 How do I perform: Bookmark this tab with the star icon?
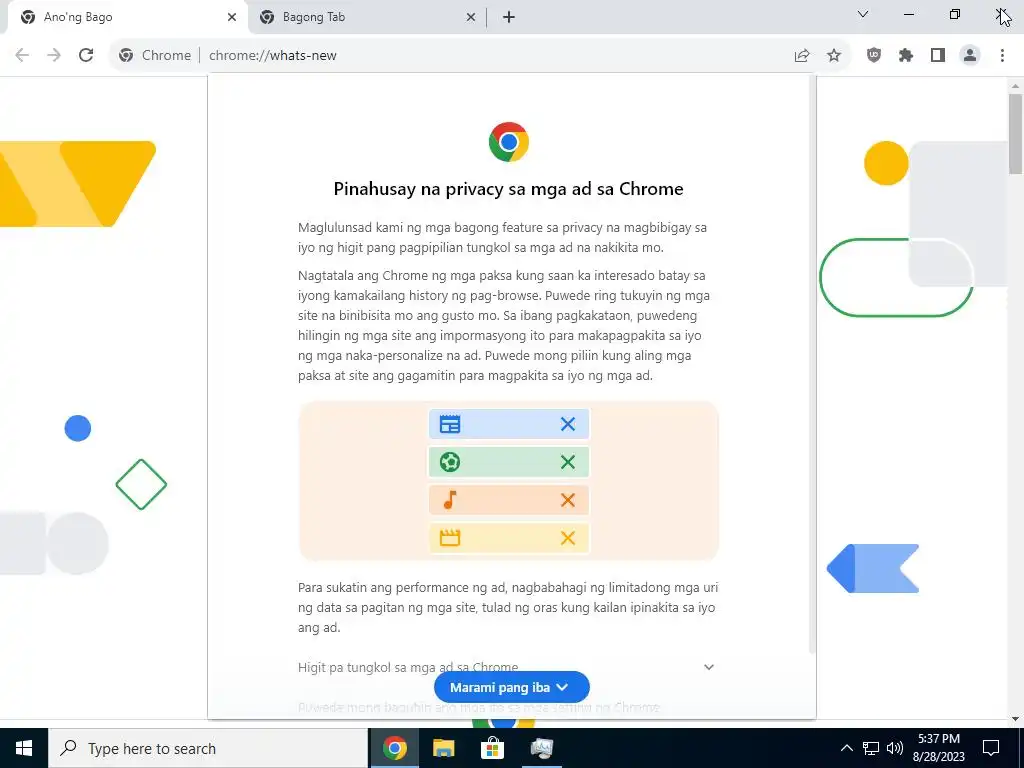pos(834,56)
